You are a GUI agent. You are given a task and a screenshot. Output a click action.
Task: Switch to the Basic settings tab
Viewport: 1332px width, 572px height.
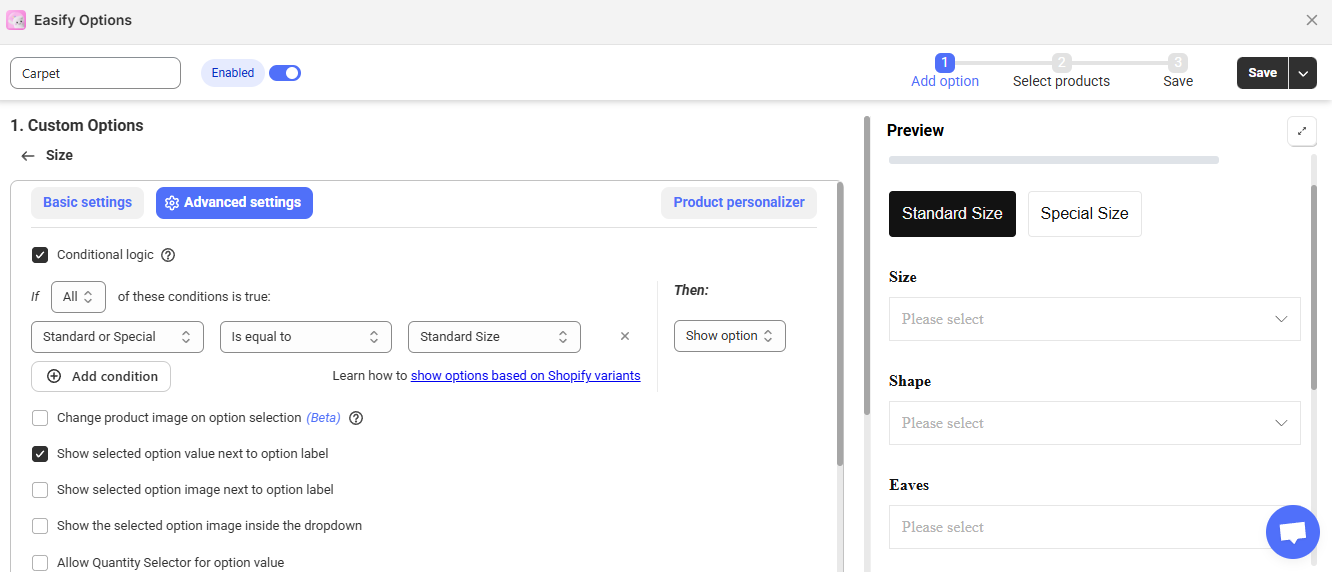point(87,203)
